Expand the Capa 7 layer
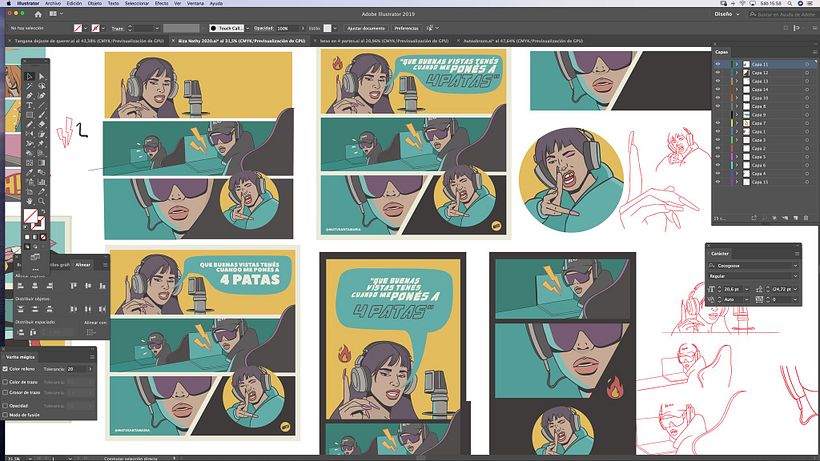820x461 pixels. tap(737, 123)
